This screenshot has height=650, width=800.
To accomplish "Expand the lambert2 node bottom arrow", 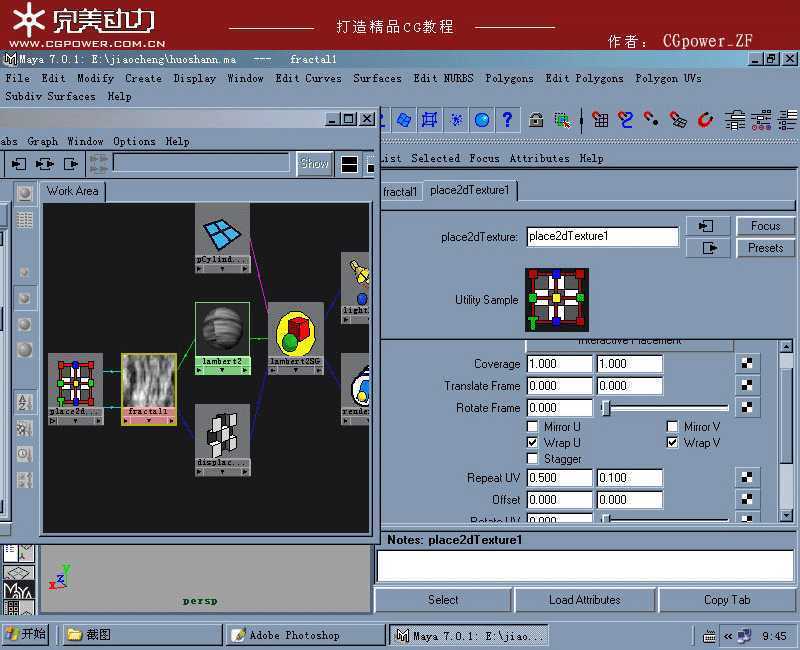I will tap(222, 370).
